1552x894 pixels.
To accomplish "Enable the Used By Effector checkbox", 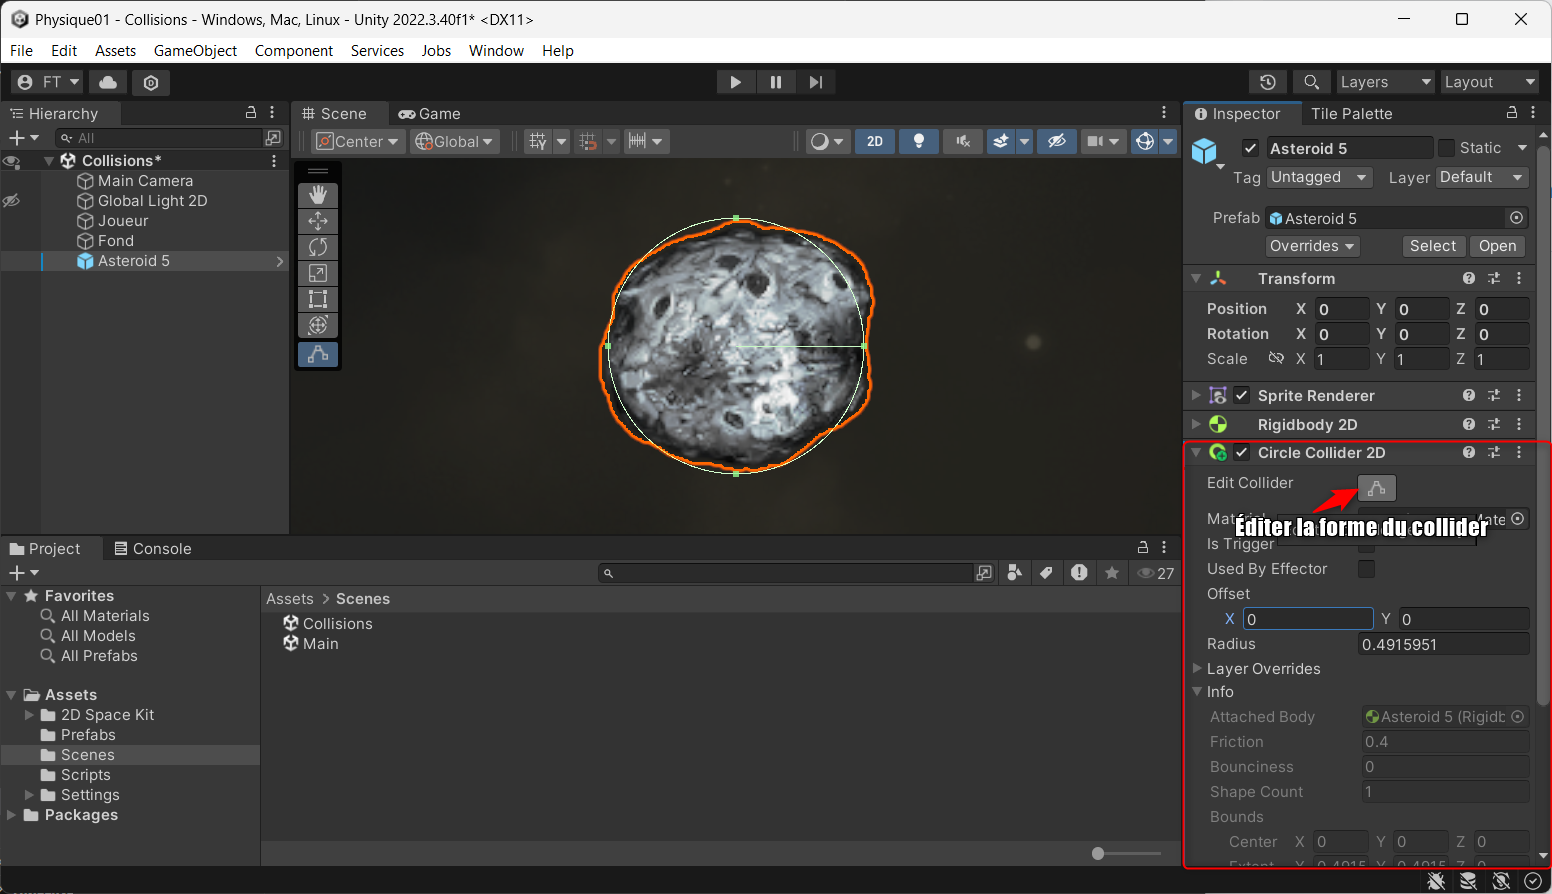I will 1366,569.
